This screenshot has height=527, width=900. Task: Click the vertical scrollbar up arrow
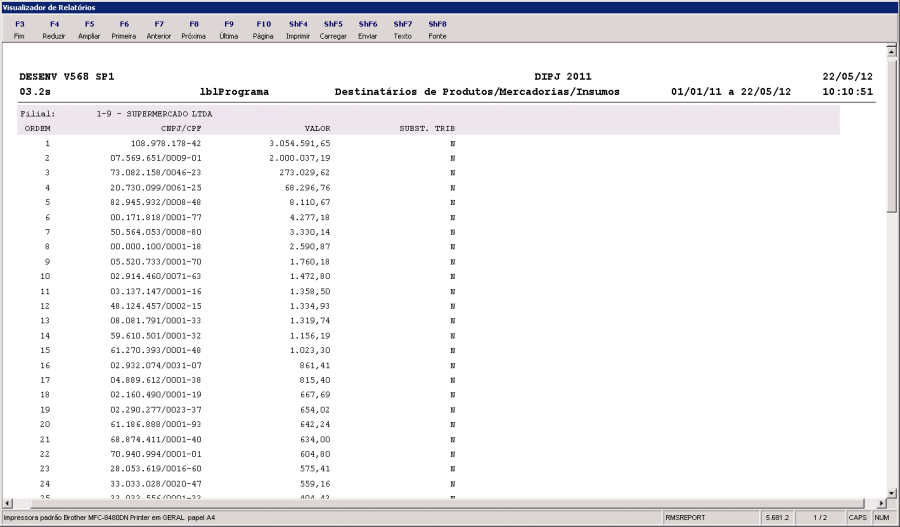point(891,51)
